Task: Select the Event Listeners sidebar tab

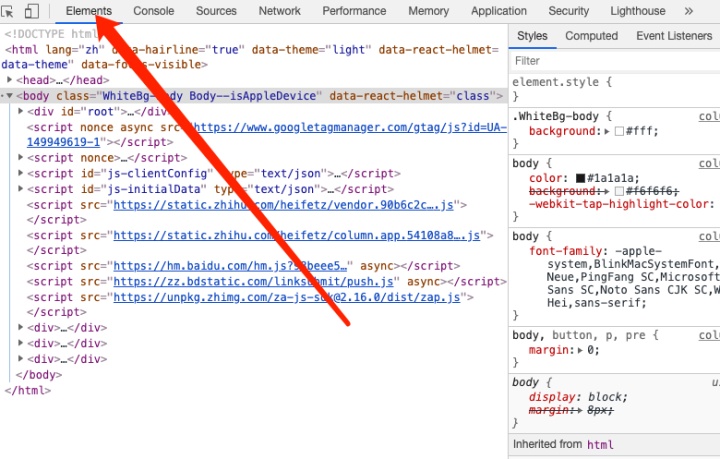Action: point(674,36)
